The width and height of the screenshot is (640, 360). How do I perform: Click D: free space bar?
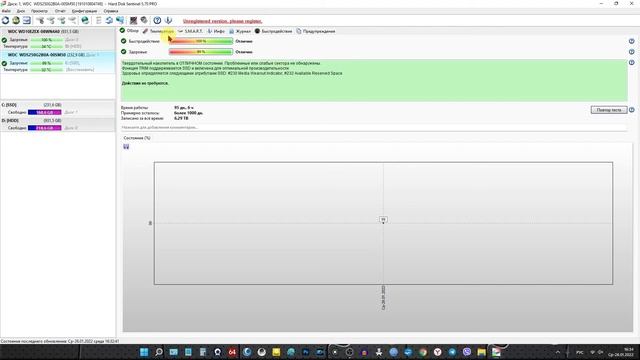[x=44, y=128]
